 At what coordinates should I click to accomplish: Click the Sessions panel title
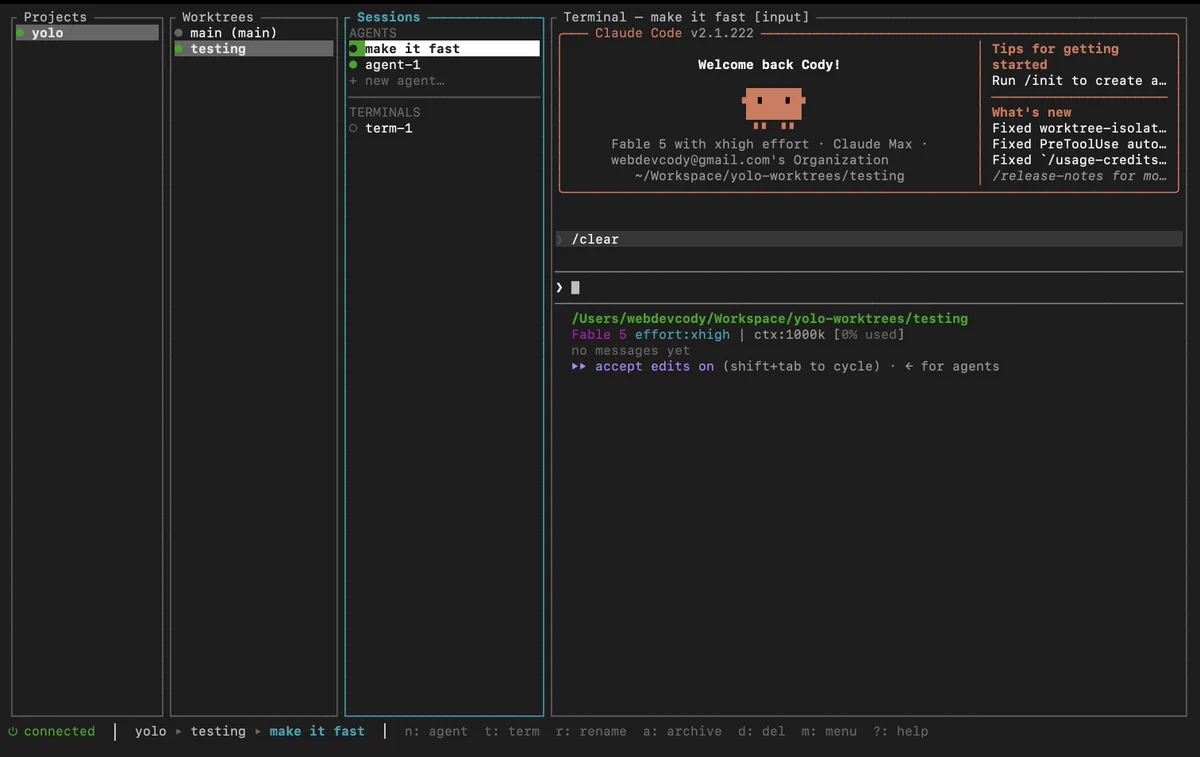389,17
